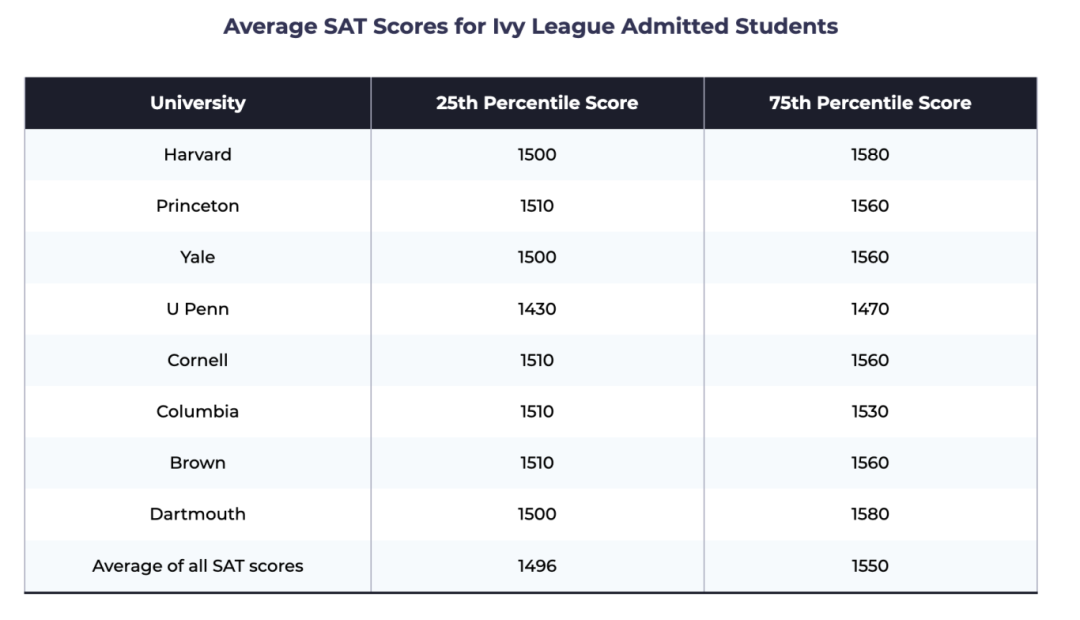1080x620 pixels.
Task: Select the Cornell row label
Action: 197,360
